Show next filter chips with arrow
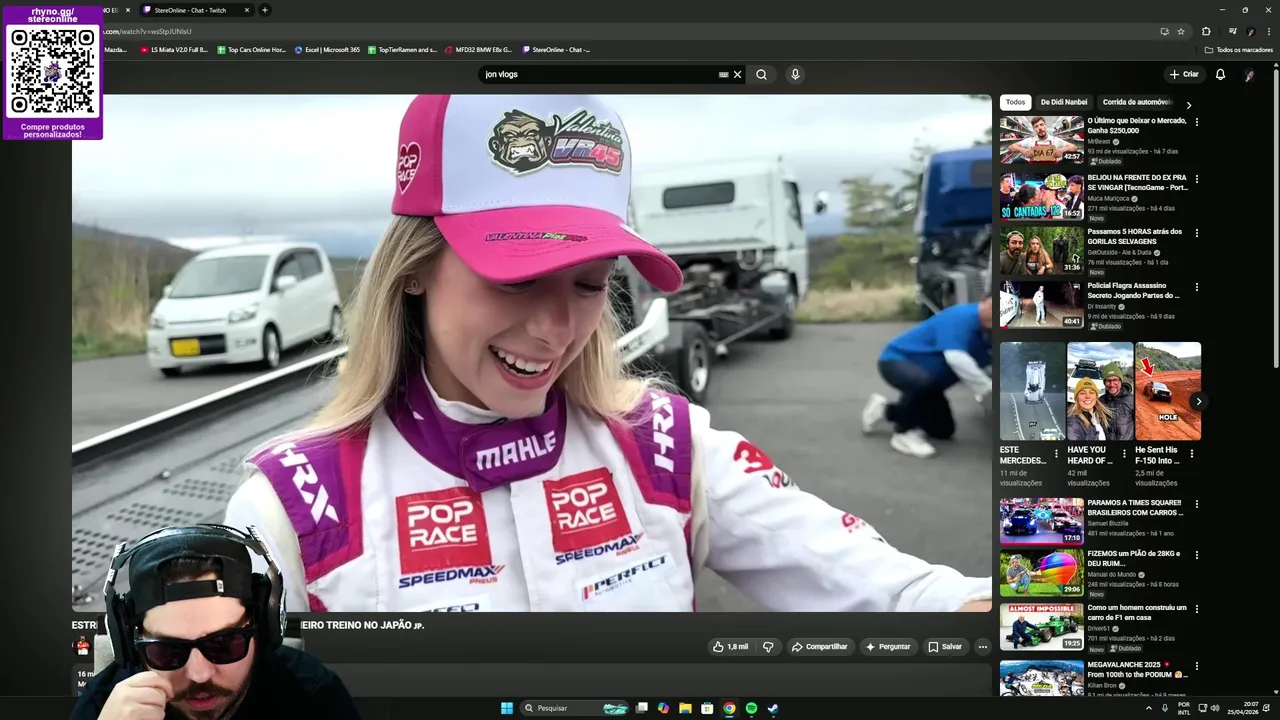The width and height of the screenshot is (1280, 720). (1188, 104)
